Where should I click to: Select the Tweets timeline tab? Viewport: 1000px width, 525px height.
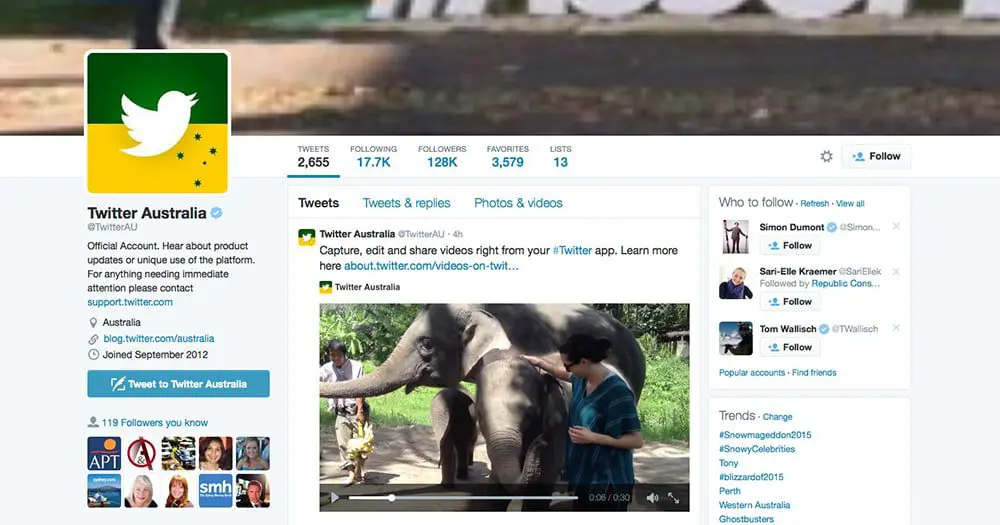(x=318, y=203)
